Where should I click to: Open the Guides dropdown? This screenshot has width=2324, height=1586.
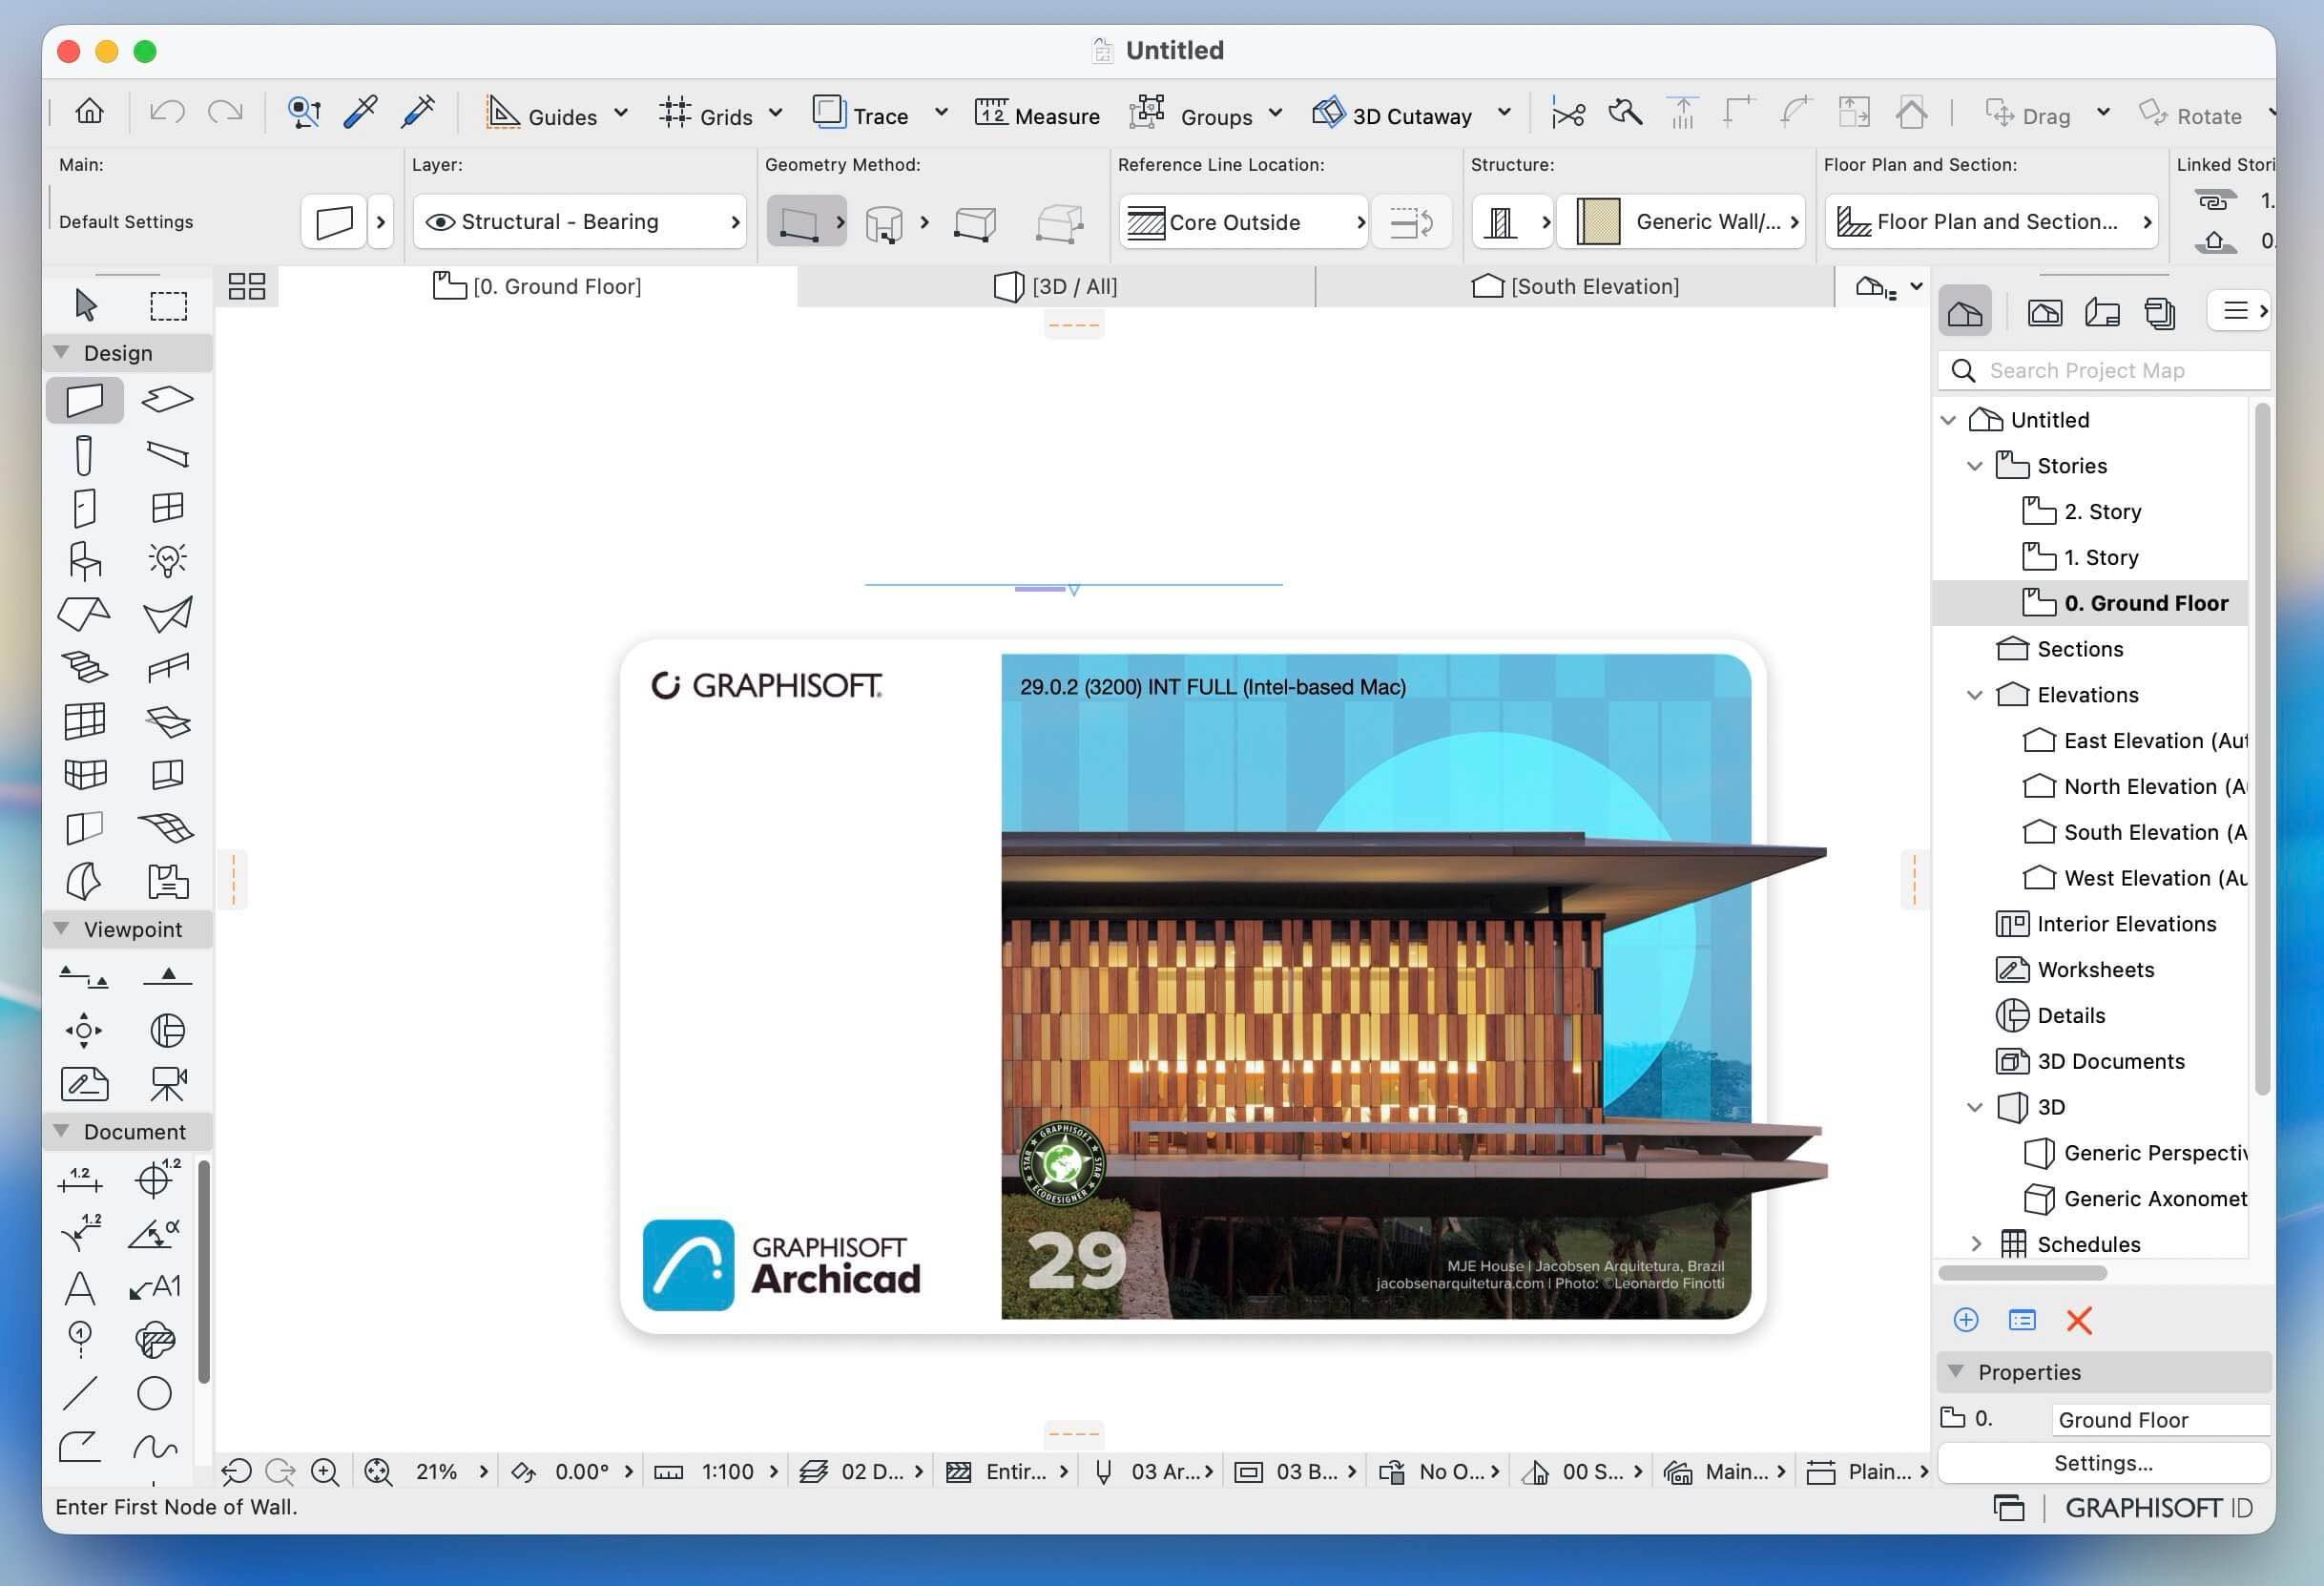point(622,114)
